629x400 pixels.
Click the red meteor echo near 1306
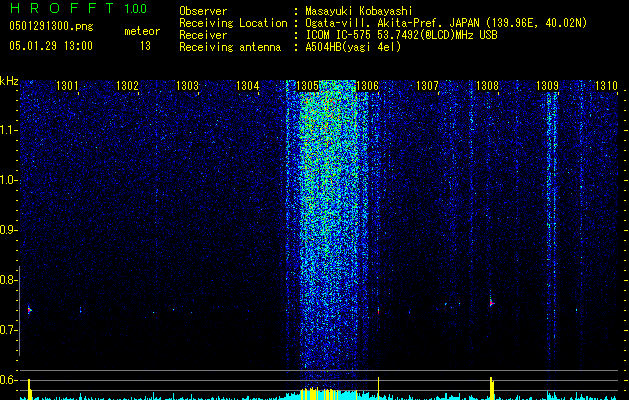(378, 311)
